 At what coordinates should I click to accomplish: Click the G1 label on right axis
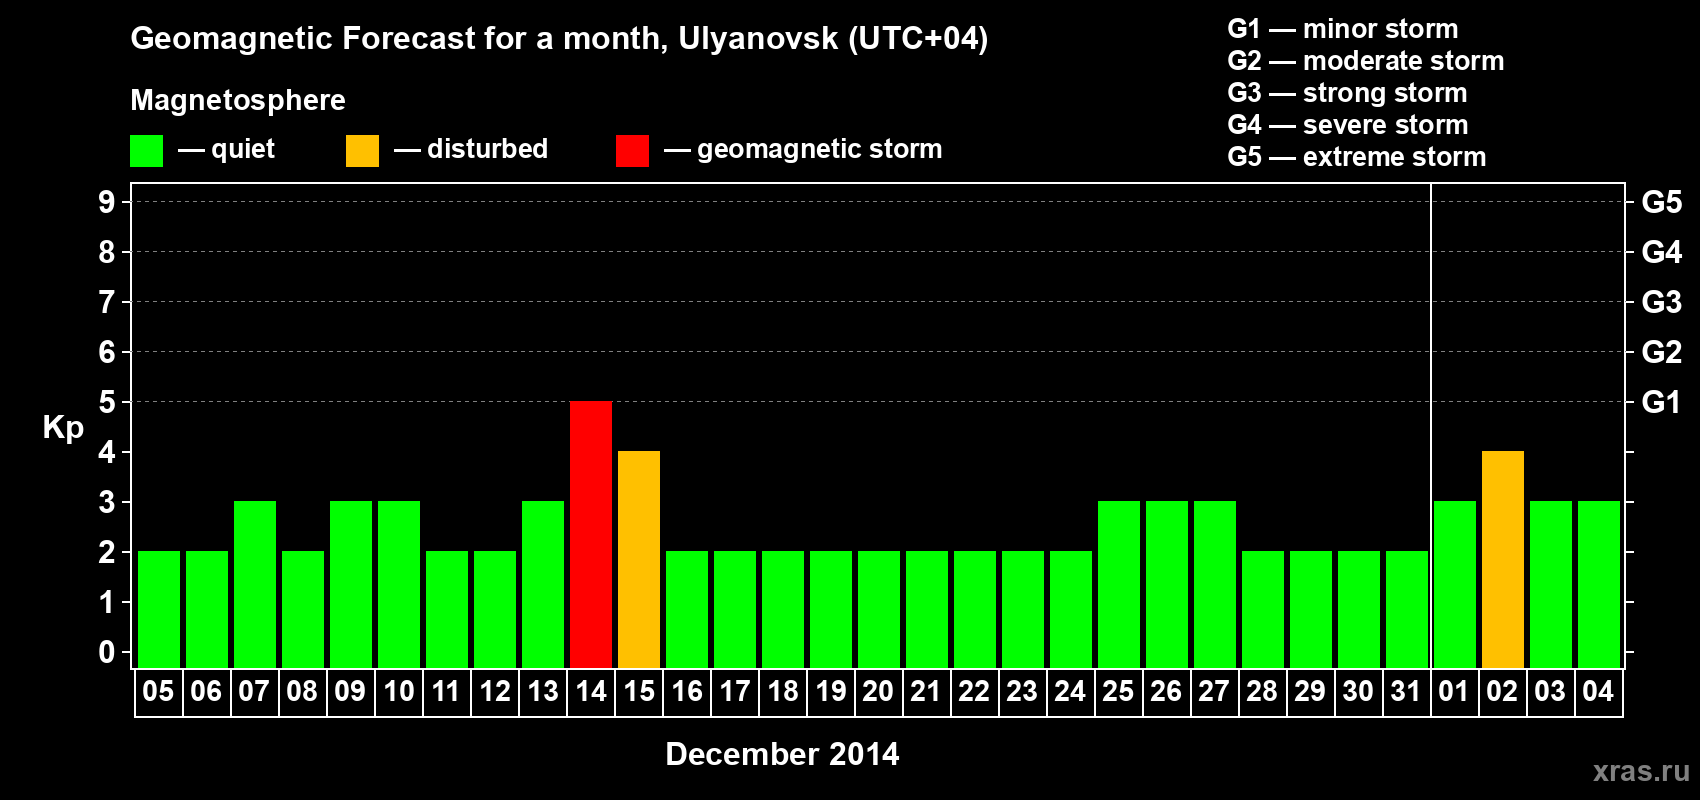pyautogui.click(x=1661, y=402)
